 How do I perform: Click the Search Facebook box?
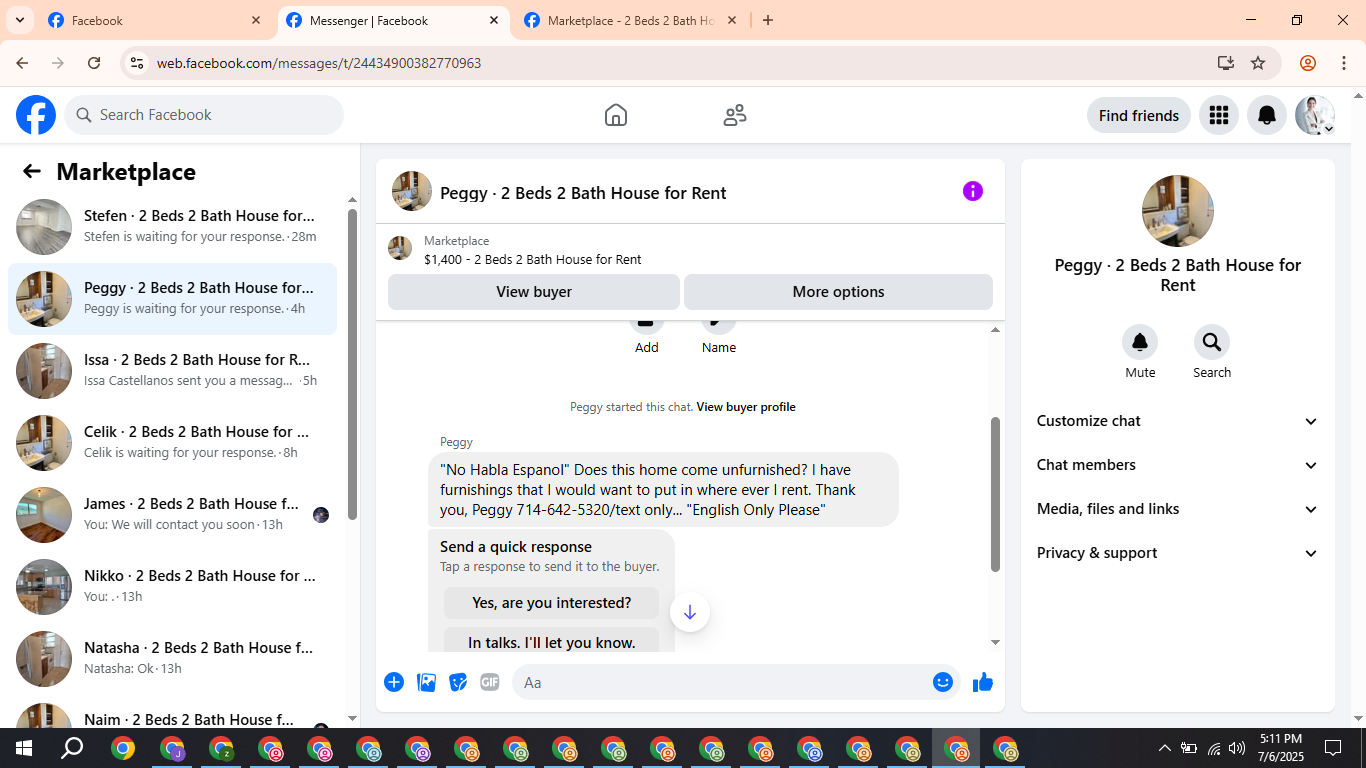tap(204, 115)
